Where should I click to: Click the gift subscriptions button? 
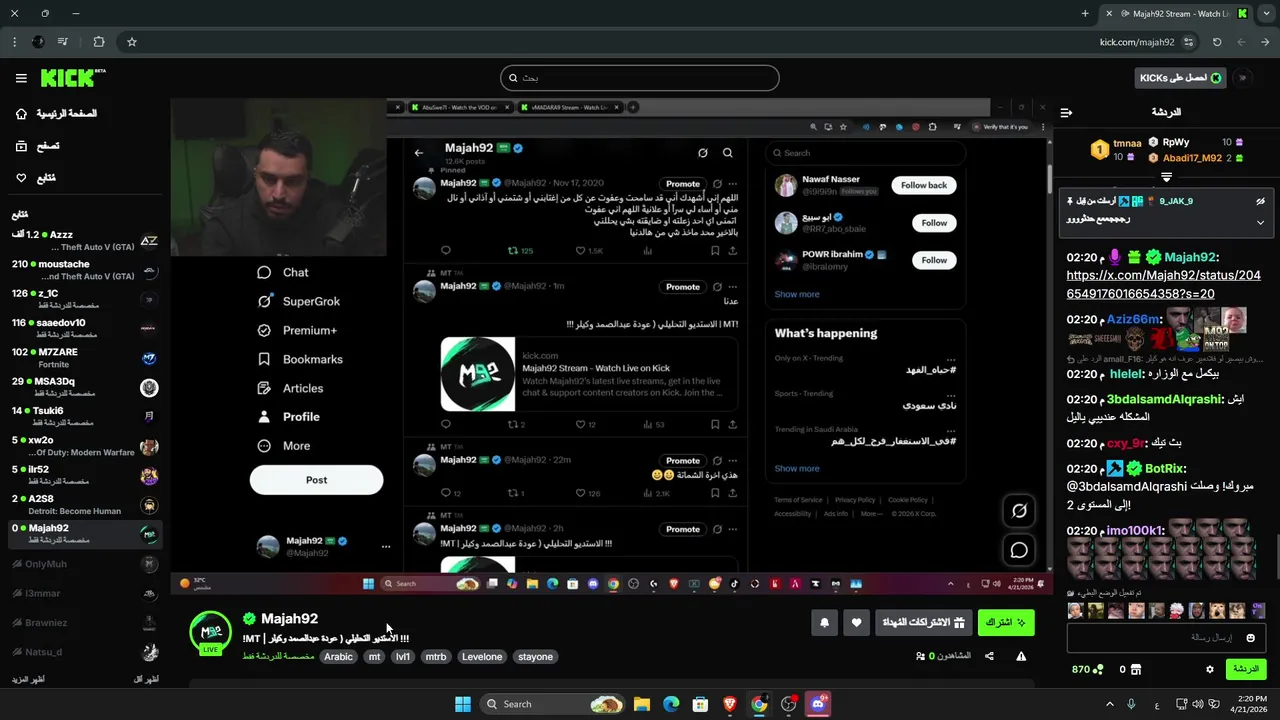[923, 622]
